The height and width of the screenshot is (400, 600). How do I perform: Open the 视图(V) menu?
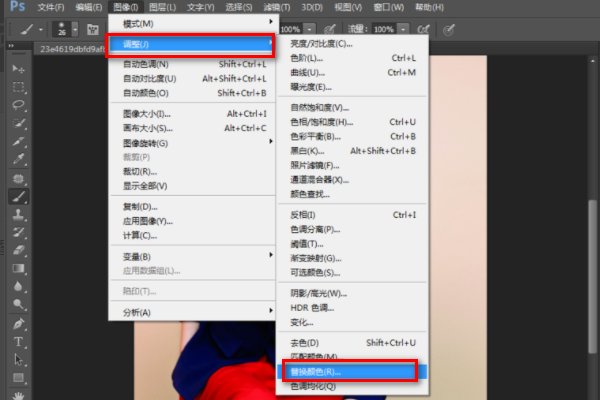pyautogui.click(x=348, y=7)
